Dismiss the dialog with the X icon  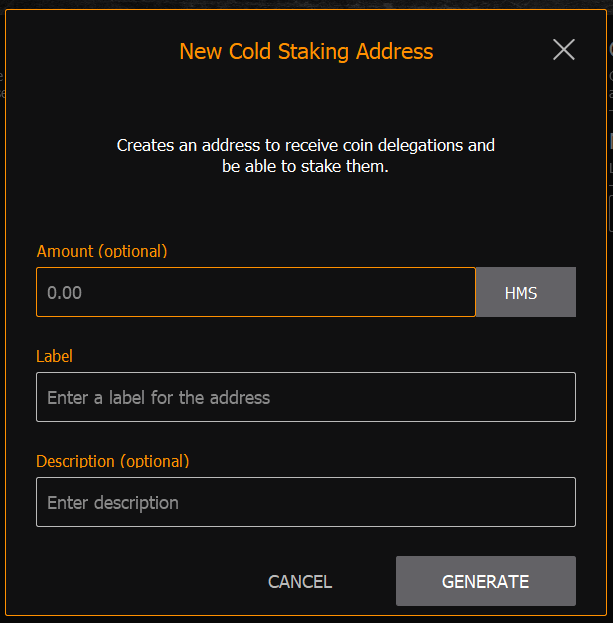coord(564,50)
